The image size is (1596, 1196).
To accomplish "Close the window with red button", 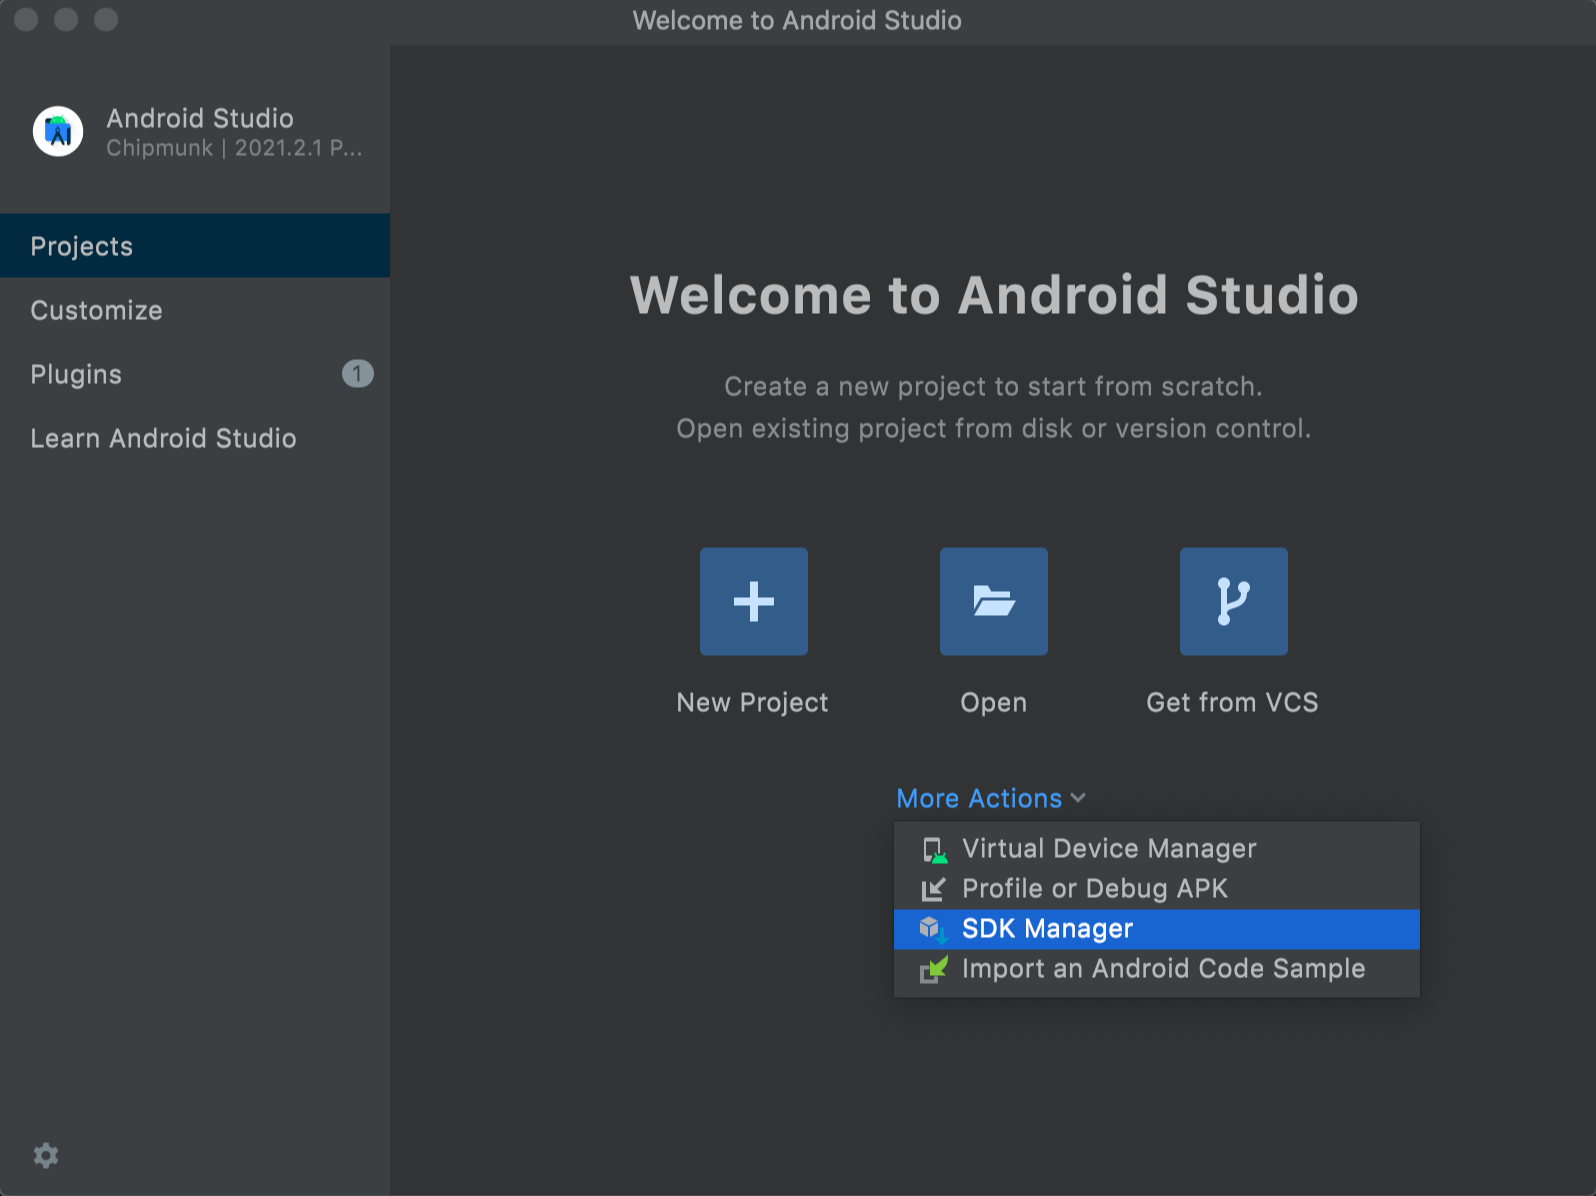I will [26, 20].
